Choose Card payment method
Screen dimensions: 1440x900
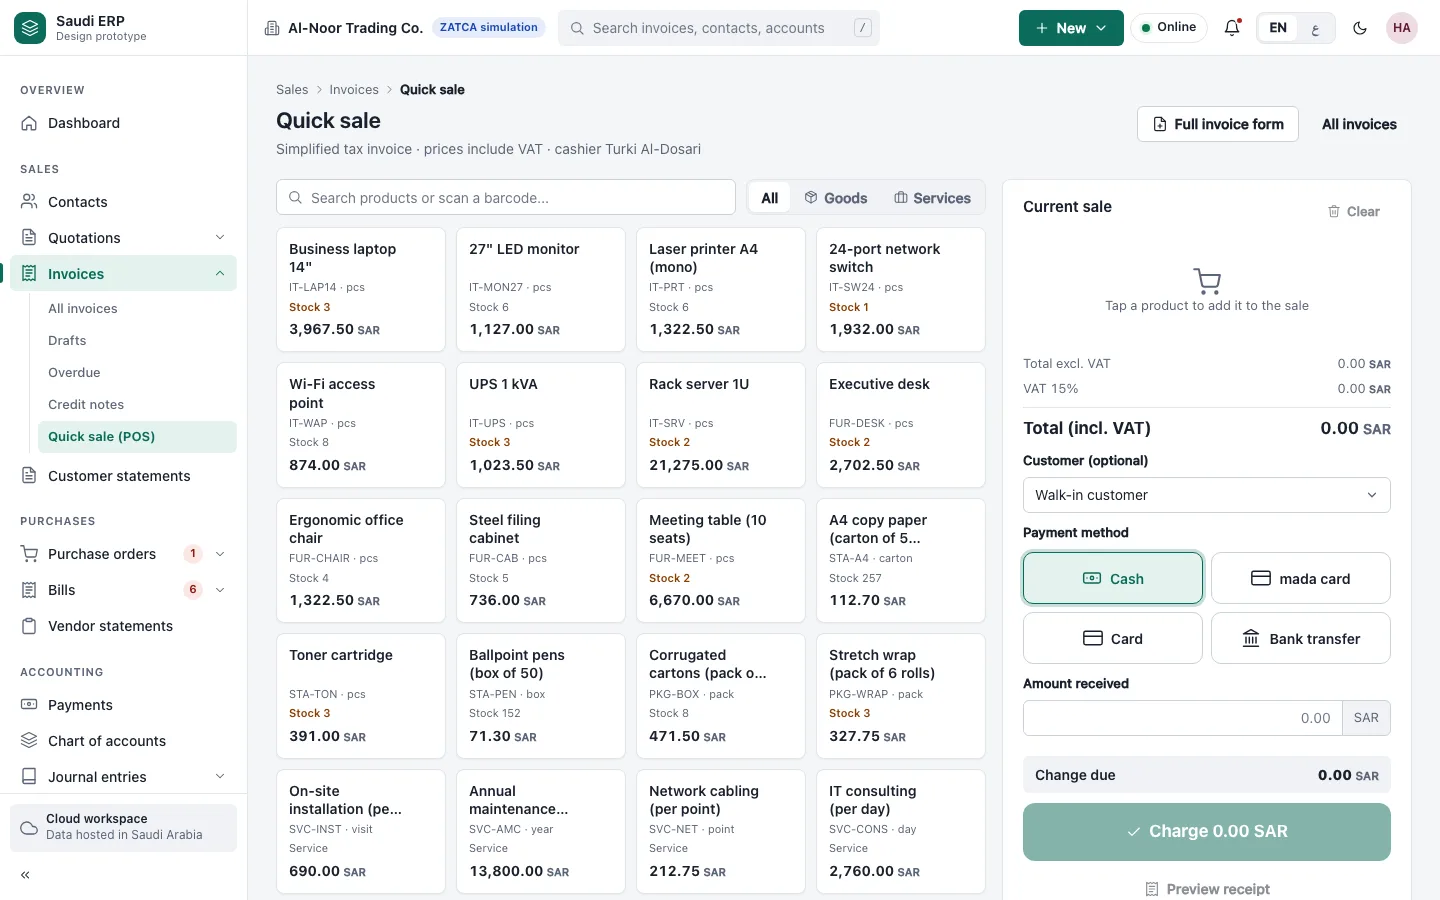pos(1113,638)
